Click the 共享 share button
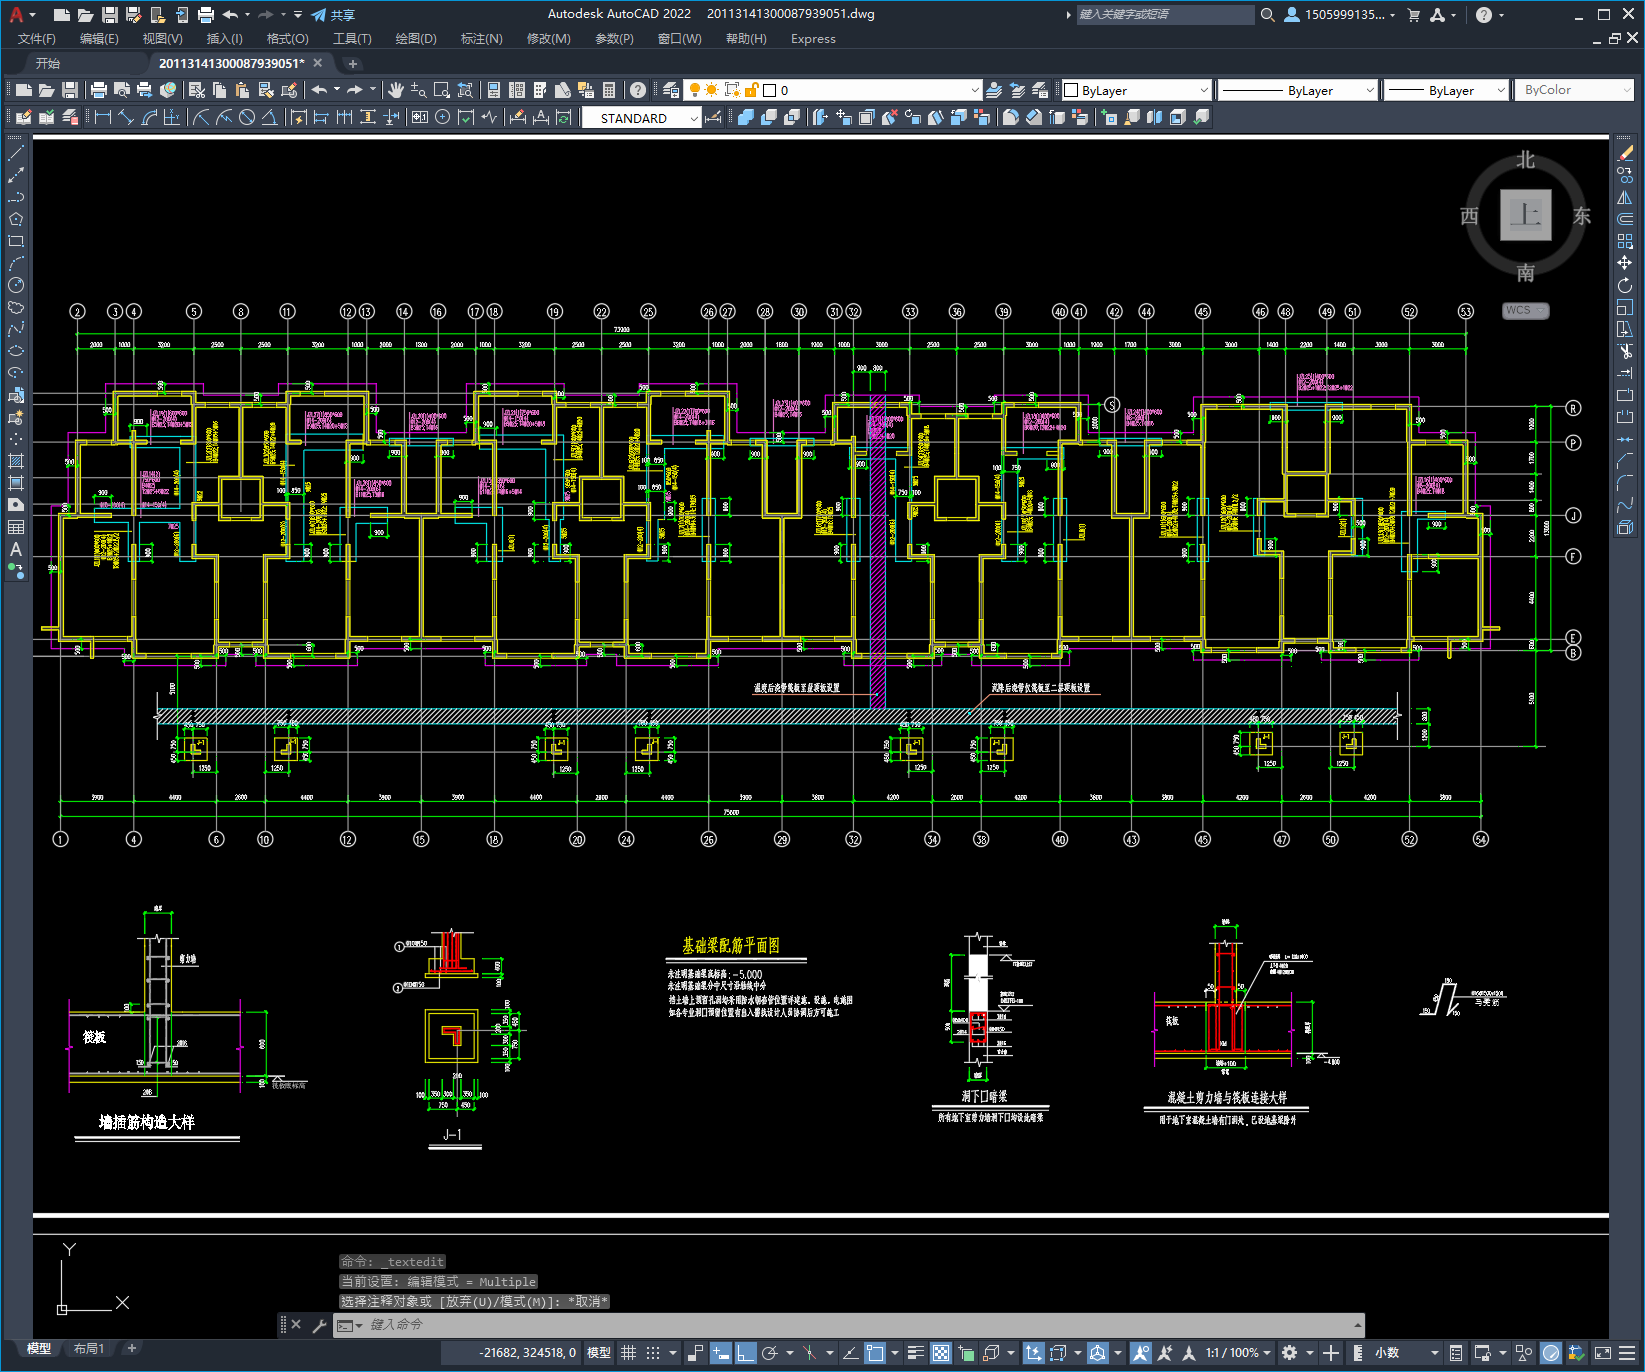The width and height of the screenshot is (1645, 1372). click(x=334, y=15)
